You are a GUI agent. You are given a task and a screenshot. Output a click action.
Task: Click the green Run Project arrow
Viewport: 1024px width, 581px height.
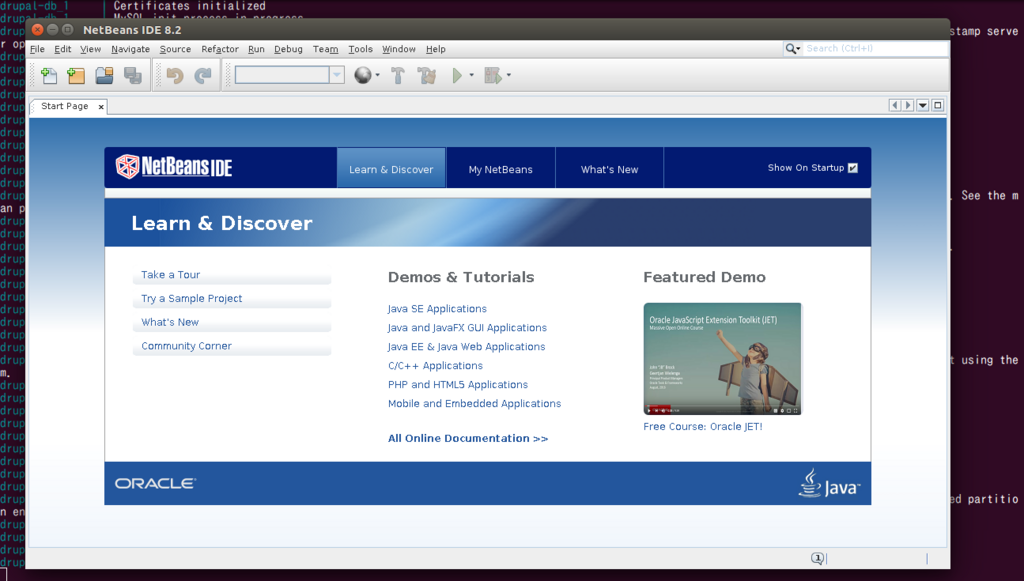click(x=457, y=76)
